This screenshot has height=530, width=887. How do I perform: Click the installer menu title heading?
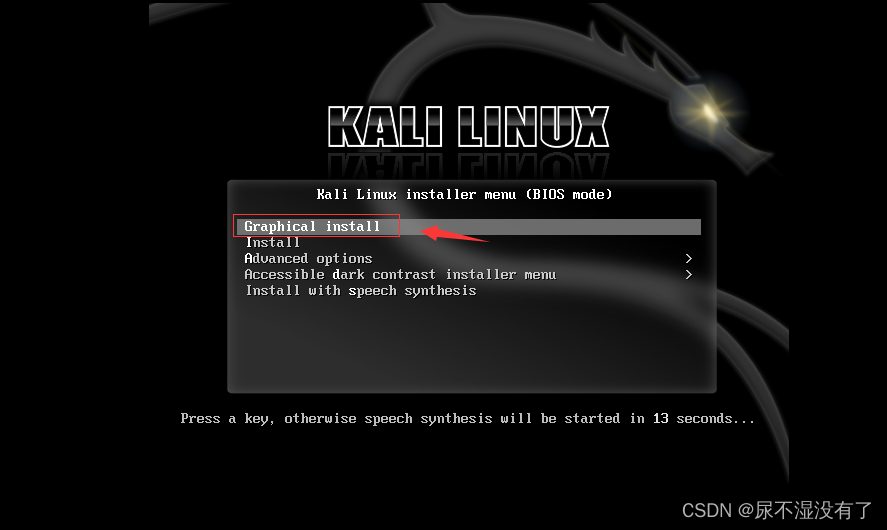[464, 195]
